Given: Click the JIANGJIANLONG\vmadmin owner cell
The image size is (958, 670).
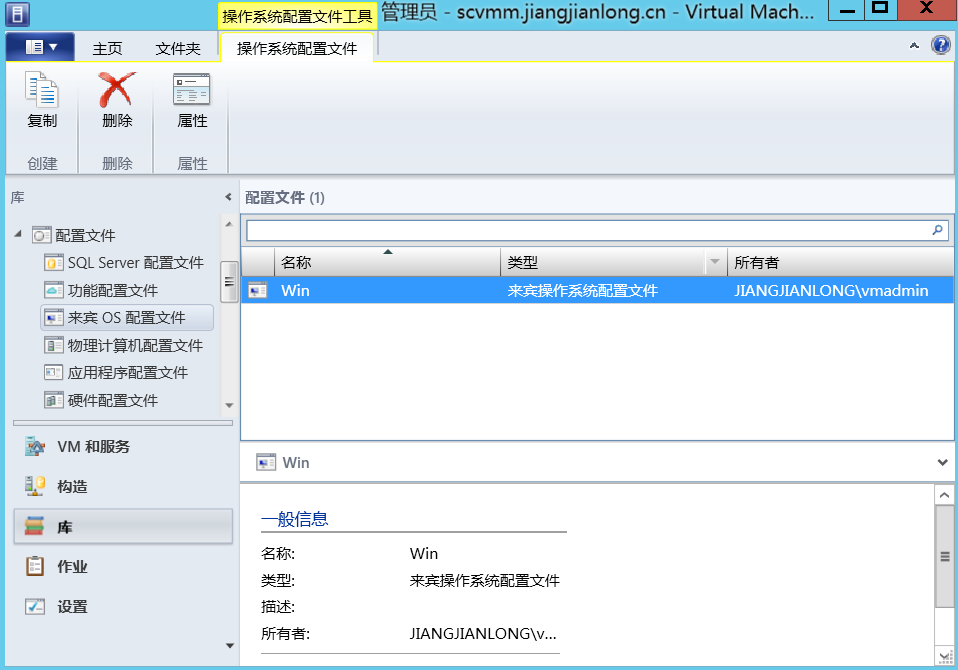Looking at the screenshot, I should pos(831,291).
